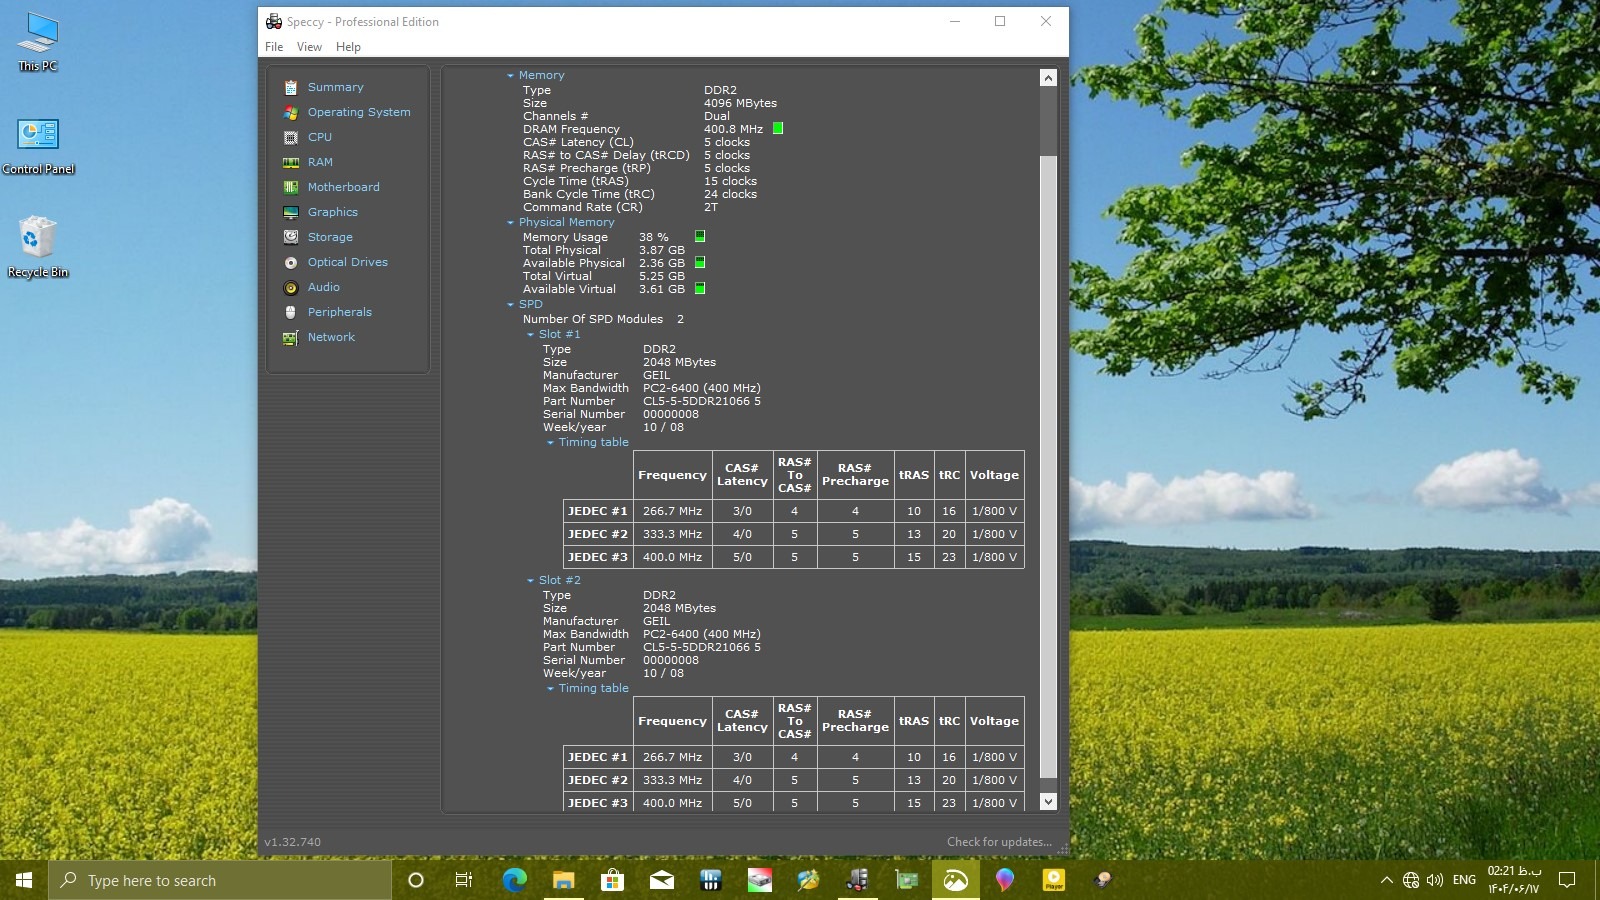The width and height of the screenshot is (1600, 900).
Task: Switch ENG input language in tray
Action: (1464, 880)
